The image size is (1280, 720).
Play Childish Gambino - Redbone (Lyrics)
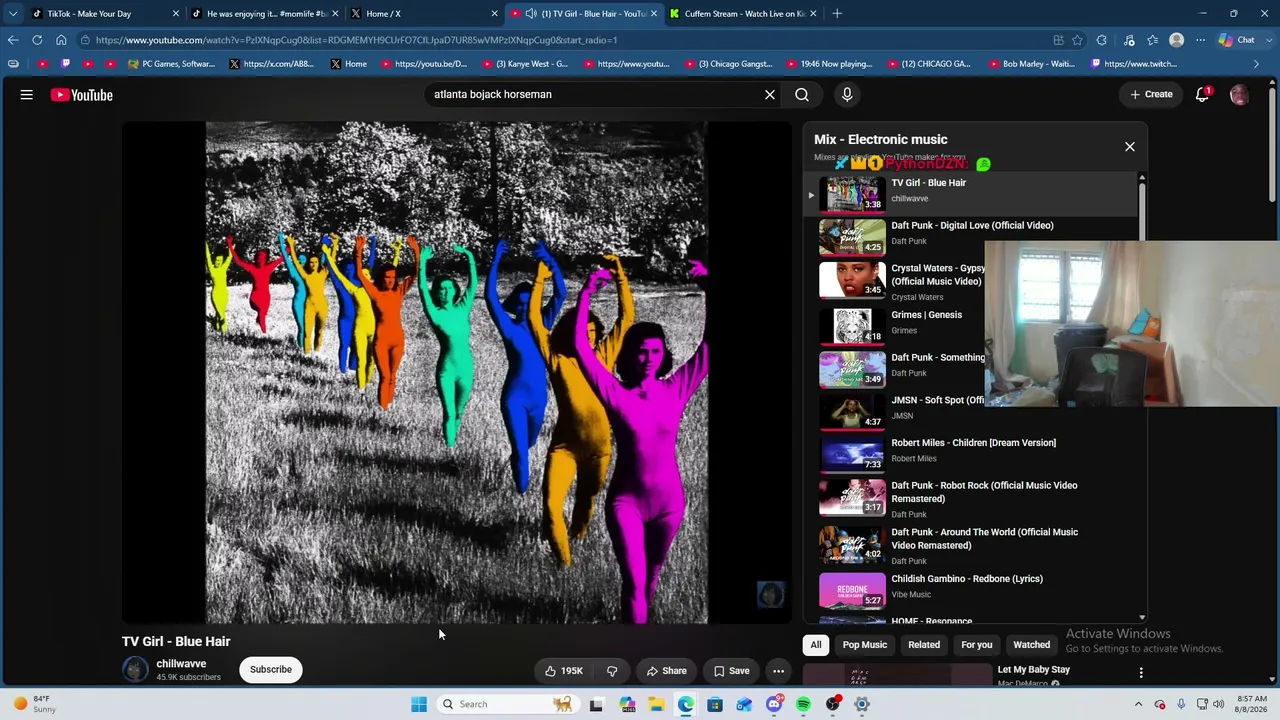pos(972,590)
